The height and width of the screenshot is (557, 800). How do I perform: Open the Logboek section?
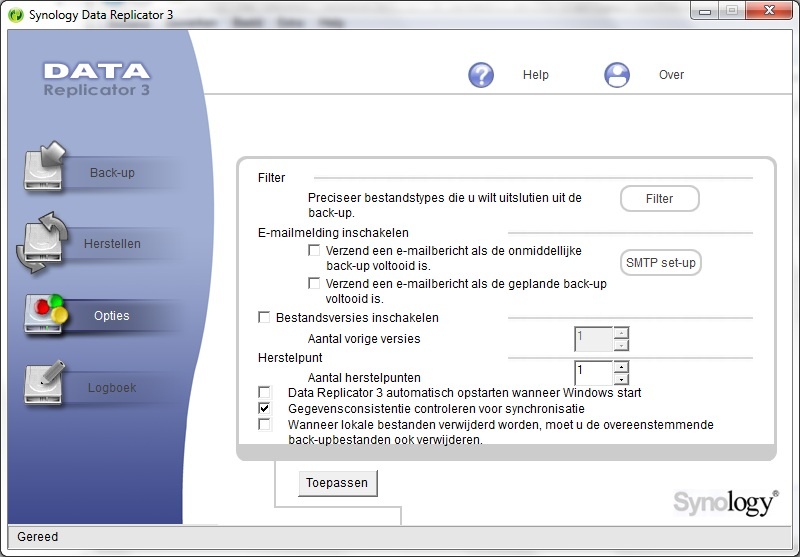click(x=112, y=388)
